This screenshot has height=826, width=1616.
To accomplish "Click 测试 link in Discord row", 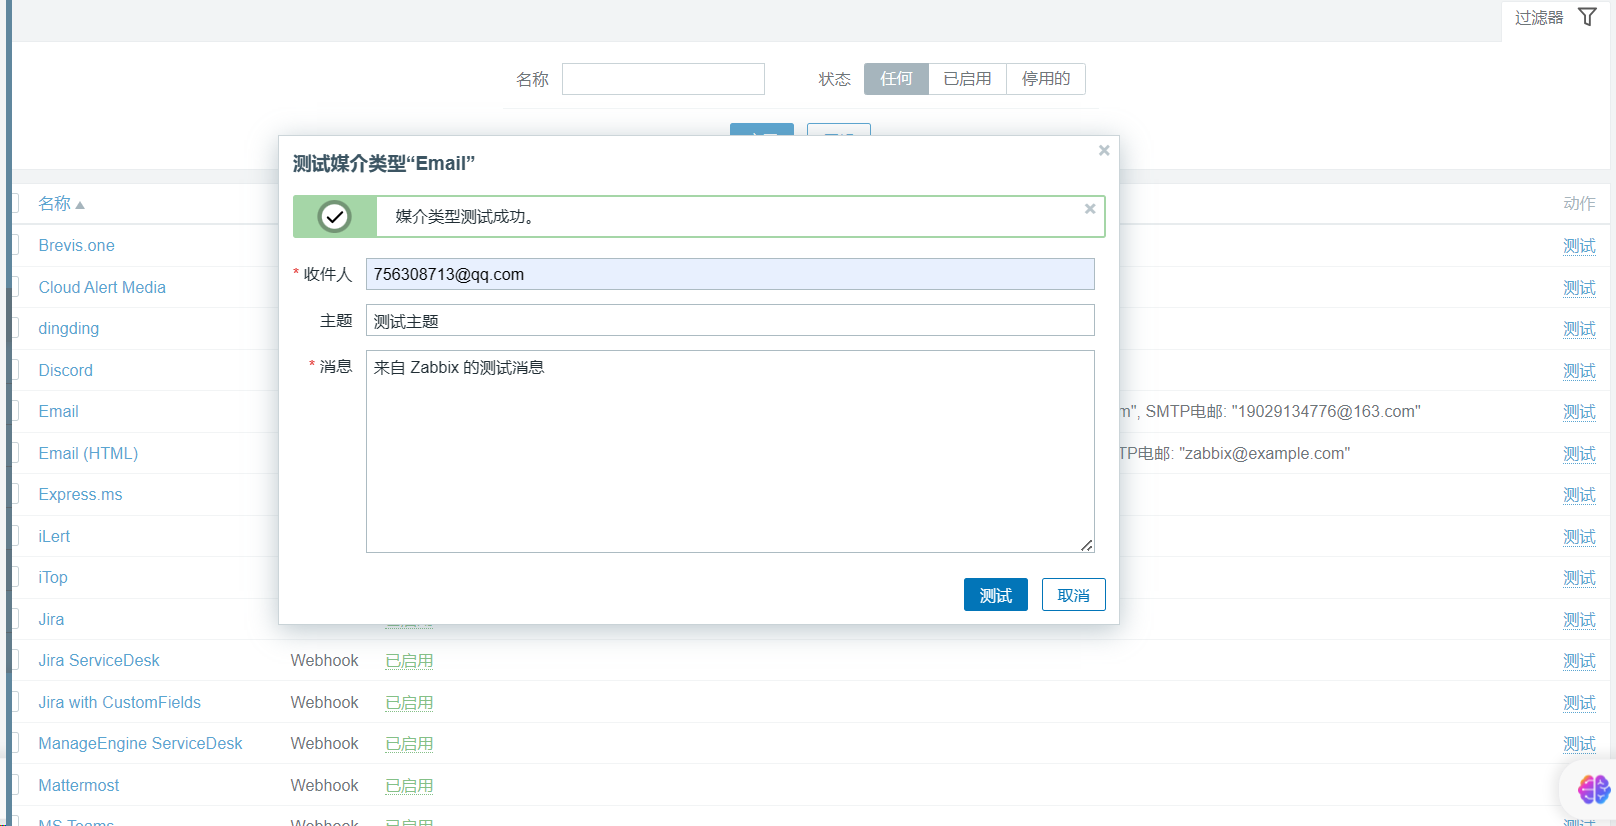I will pos(1579,371).
